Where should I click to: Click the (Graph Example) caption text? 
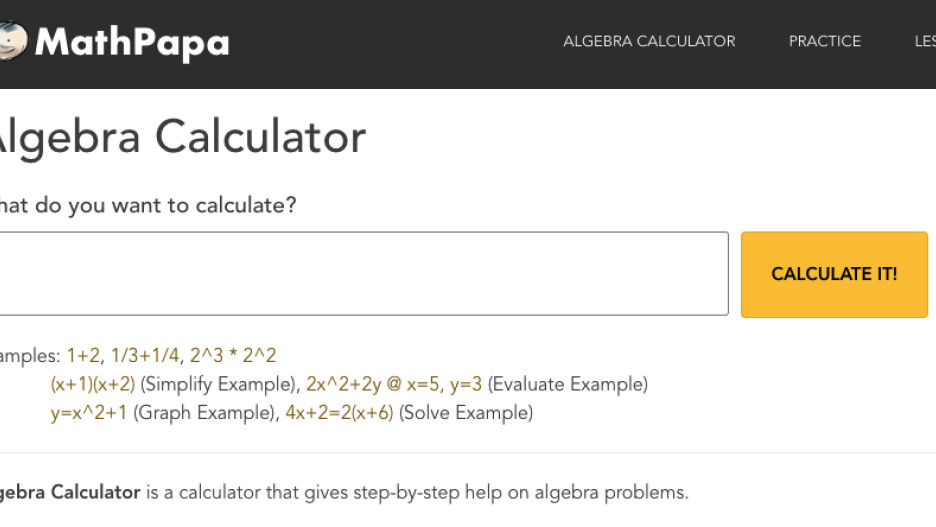click(206, 412)
